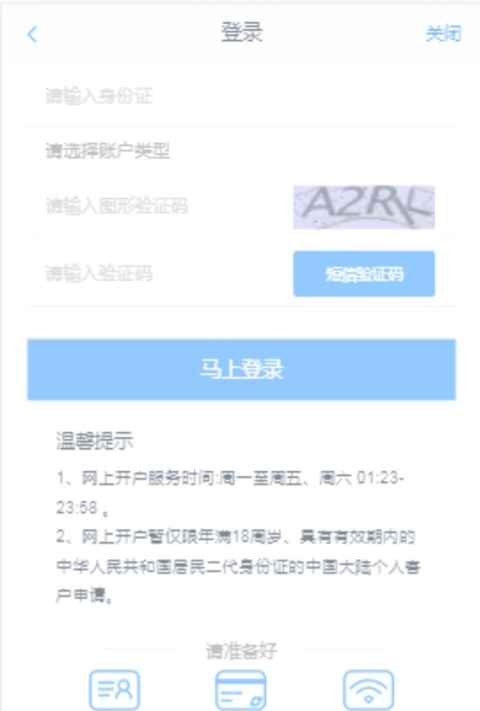Select the 网上开户服务时间 tip line
This screenshot has height=711, width=480.
230,478
